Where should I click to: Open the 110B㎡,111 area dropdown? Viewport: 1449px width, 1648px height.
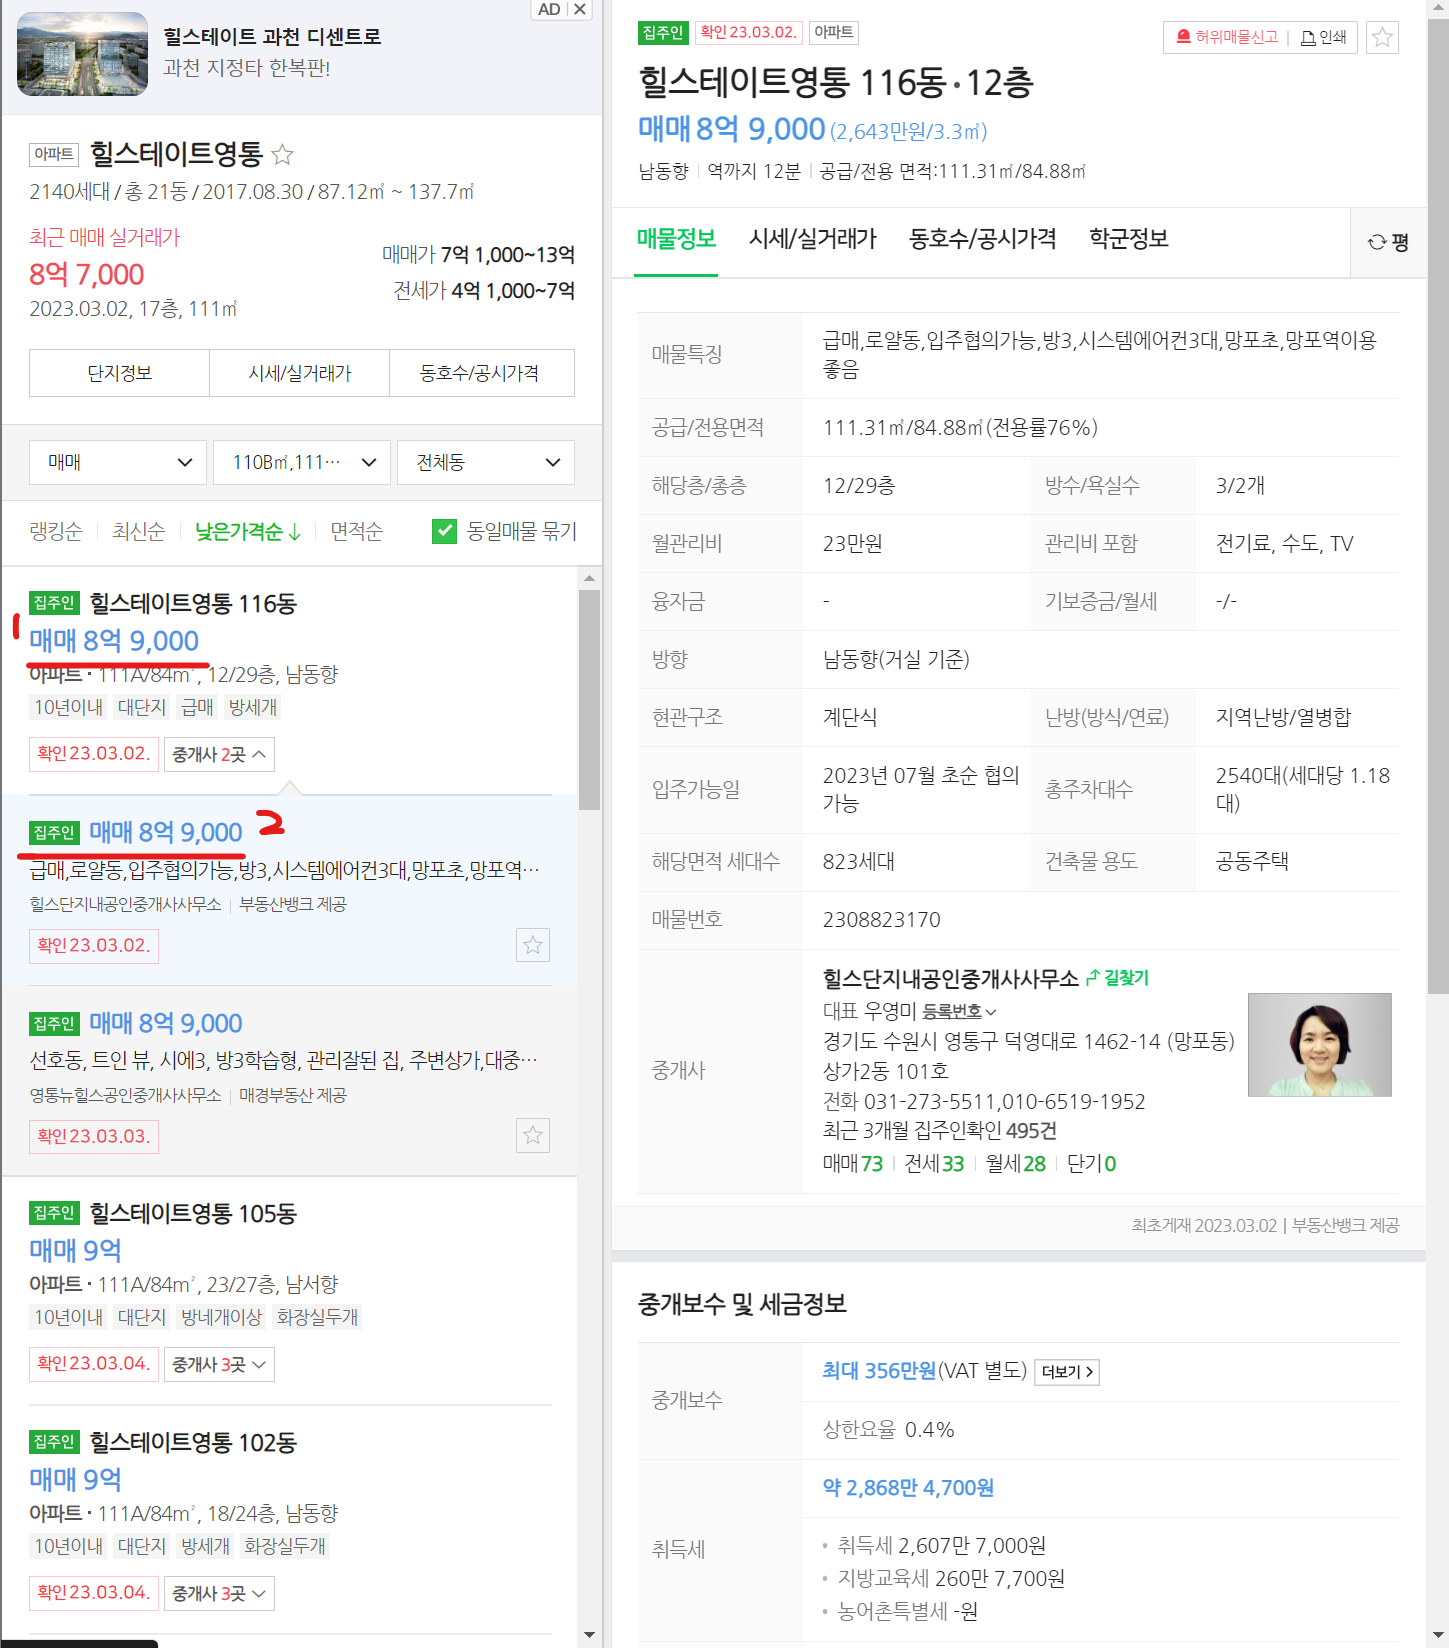303,462
